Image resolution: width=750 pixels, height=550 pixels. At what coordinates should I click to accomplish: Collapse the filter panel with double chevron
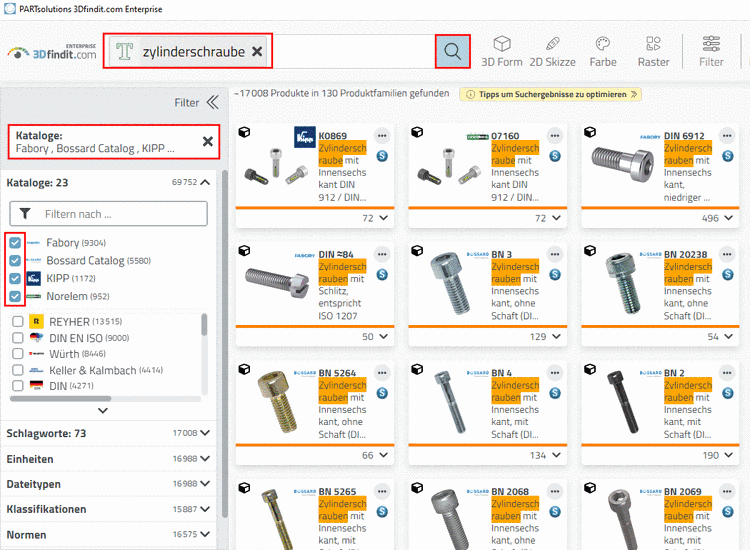[x=212, y=102]
